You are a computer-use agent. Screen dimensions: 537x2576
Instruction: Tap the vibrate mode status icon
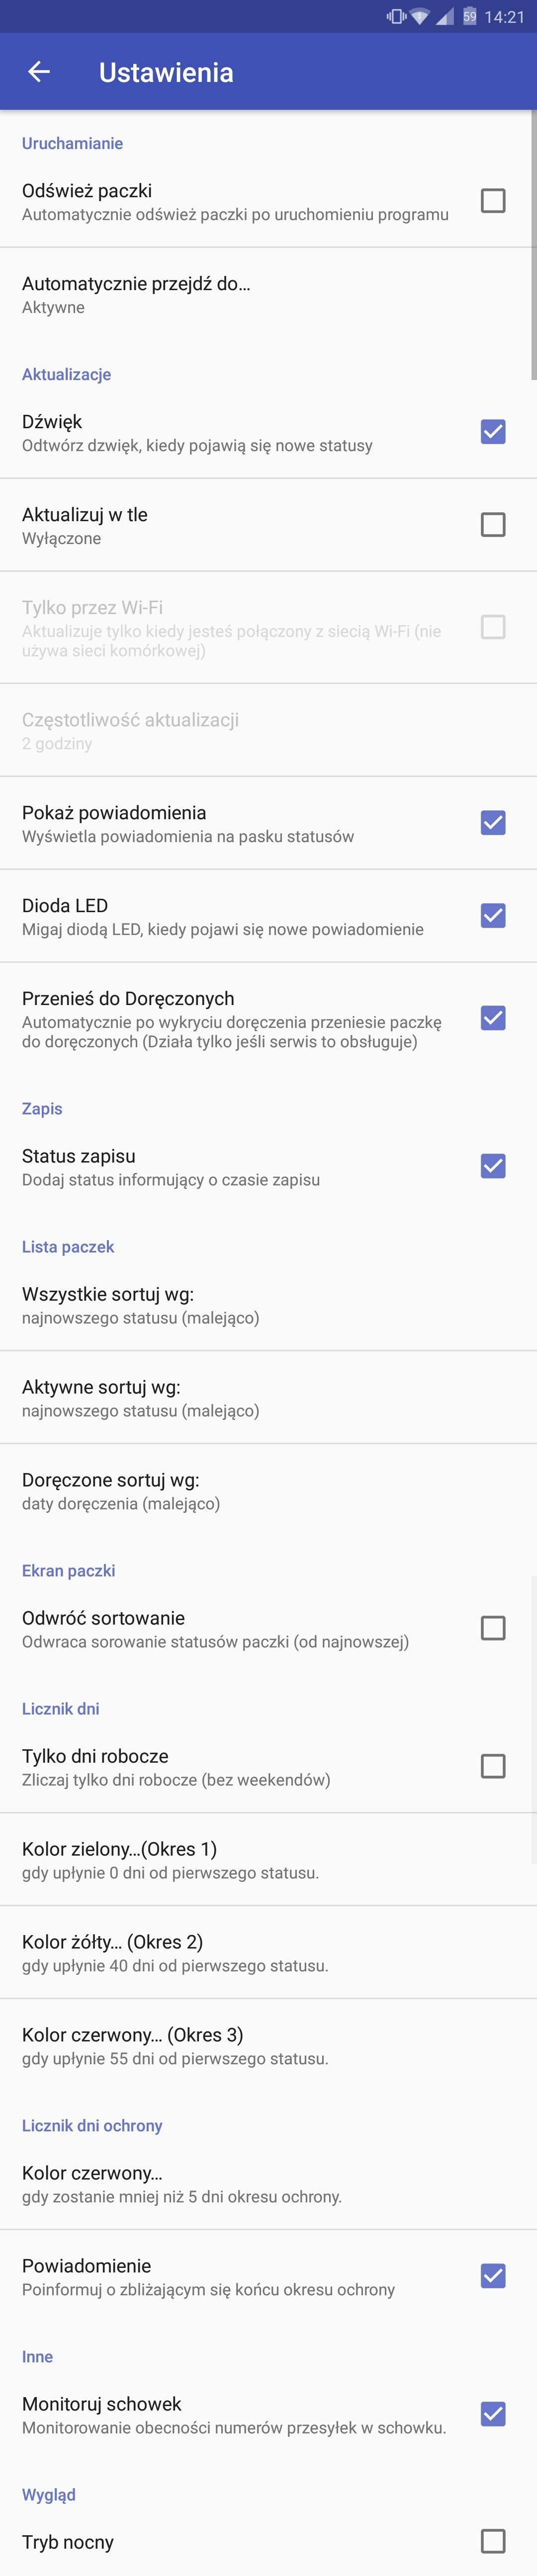396,16
